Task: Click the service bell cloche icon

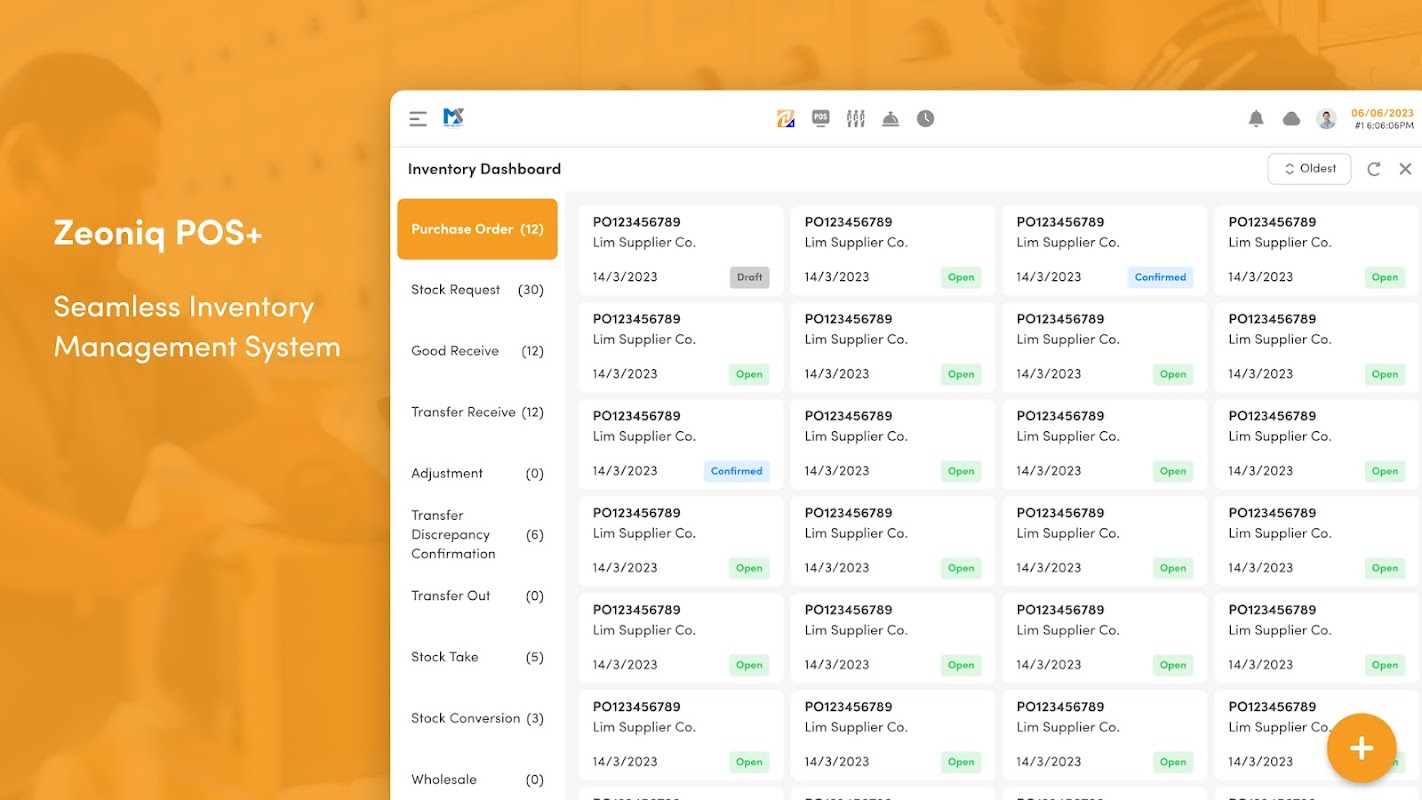Action: tap(890, 119)
